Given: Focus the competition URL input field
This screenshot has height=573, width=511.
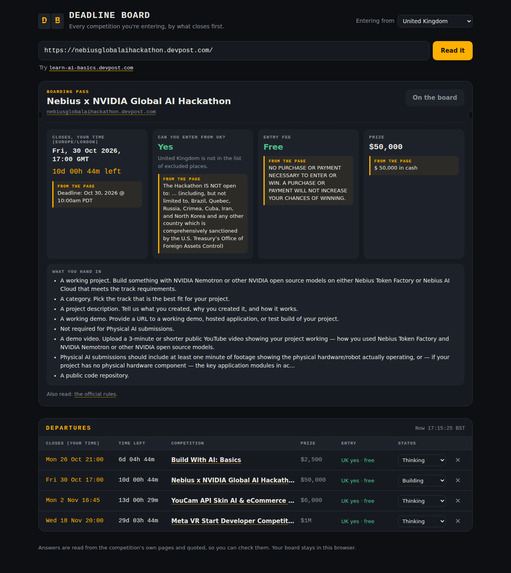Looking at the screenshot, I should 234,50.
